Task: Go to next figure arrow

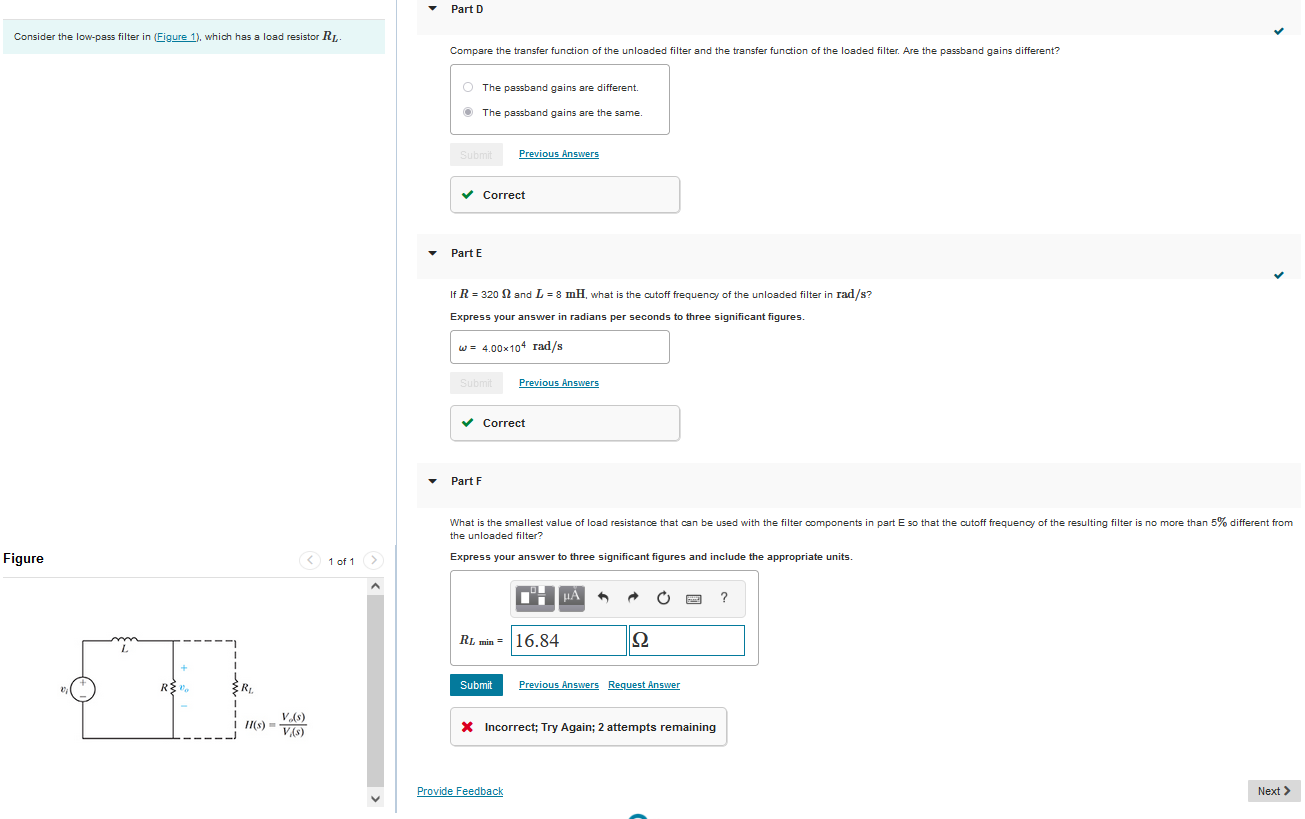Action: [x=374, y=561]
